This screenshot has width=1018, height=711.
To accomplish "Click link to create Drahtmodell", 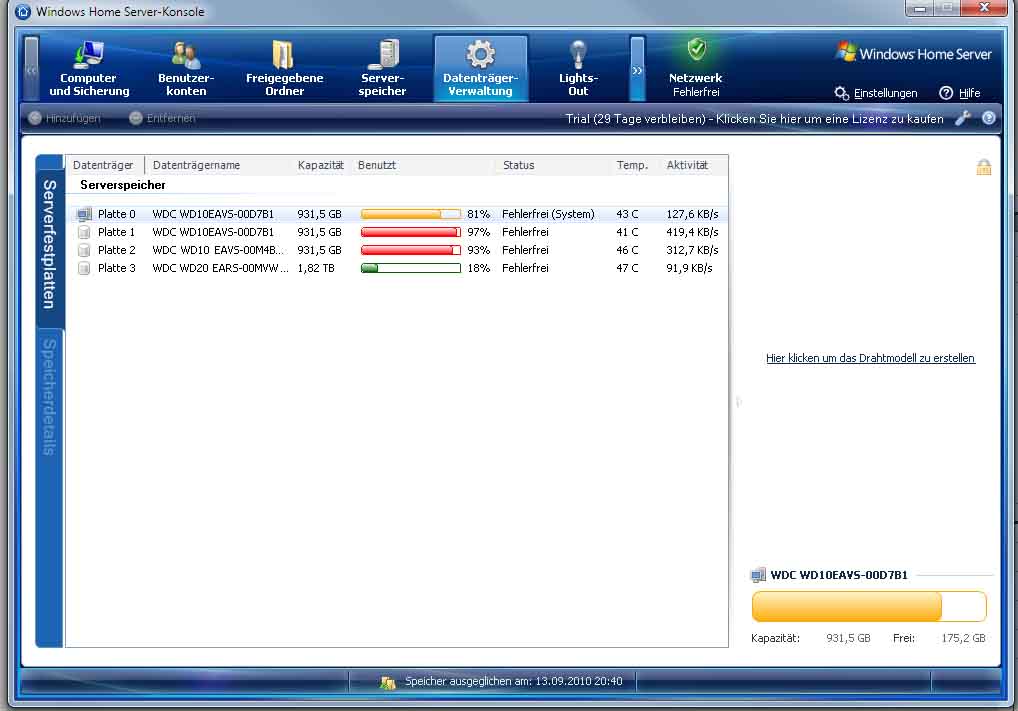I will click(x=870, y=358).
